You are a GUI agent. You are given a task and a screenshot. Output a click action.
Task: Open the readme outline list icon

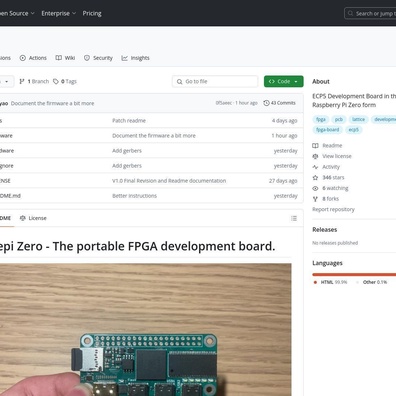[x=294, y=218]
